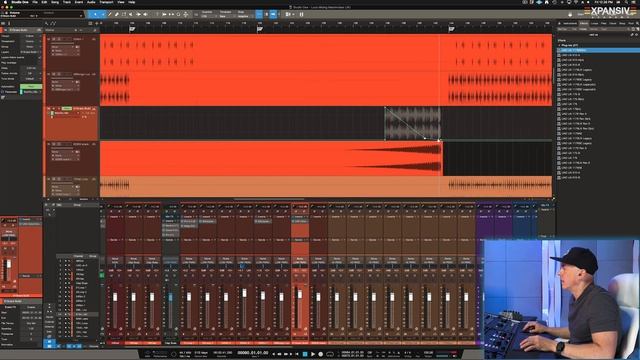Click the Inspector channel volume fader at left
Screen dimensions: 640x360
click(9, 265)
